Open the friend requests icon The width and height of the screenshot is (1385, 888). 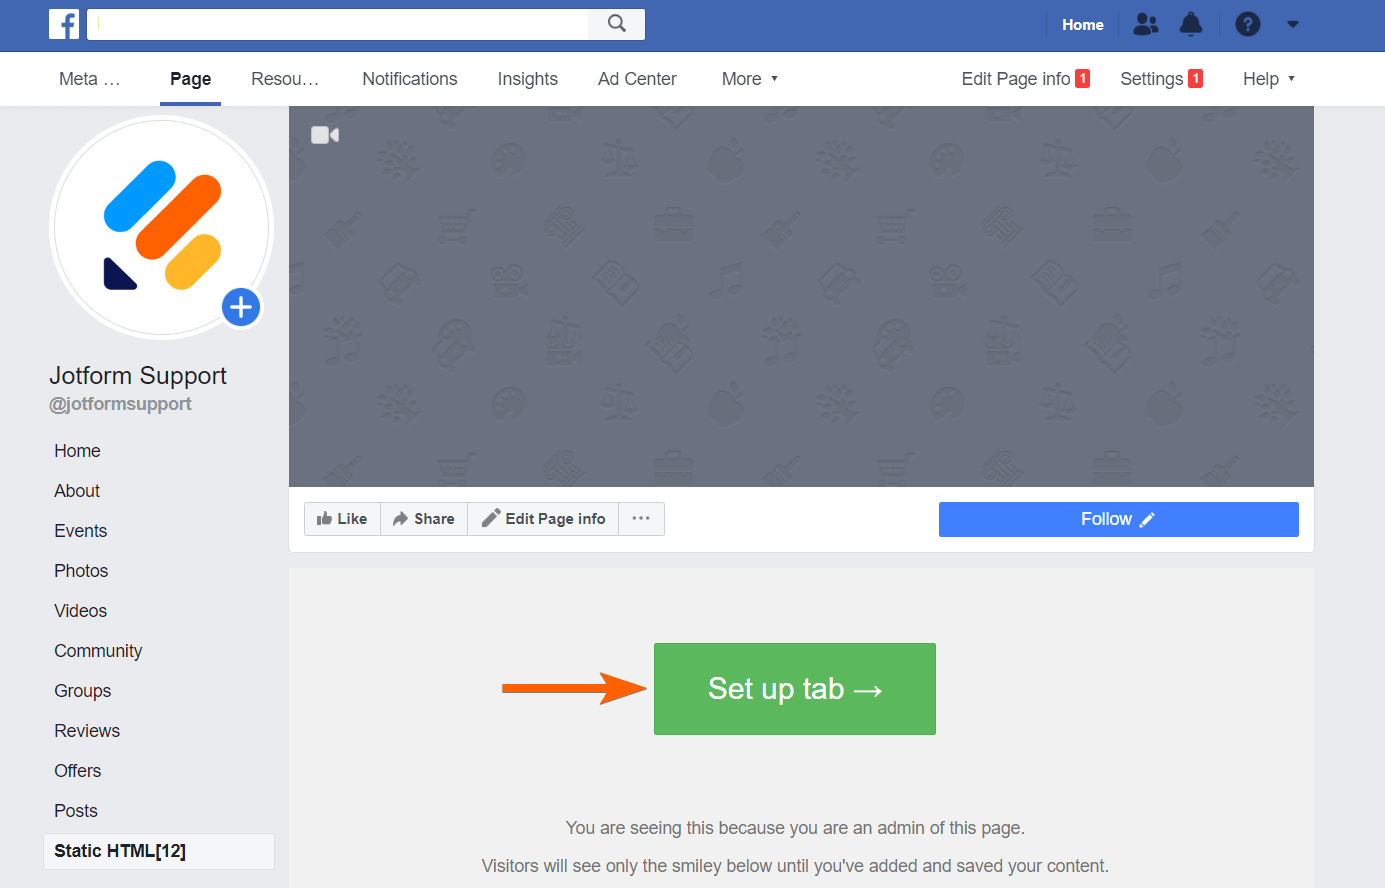tap(1146, 24)
